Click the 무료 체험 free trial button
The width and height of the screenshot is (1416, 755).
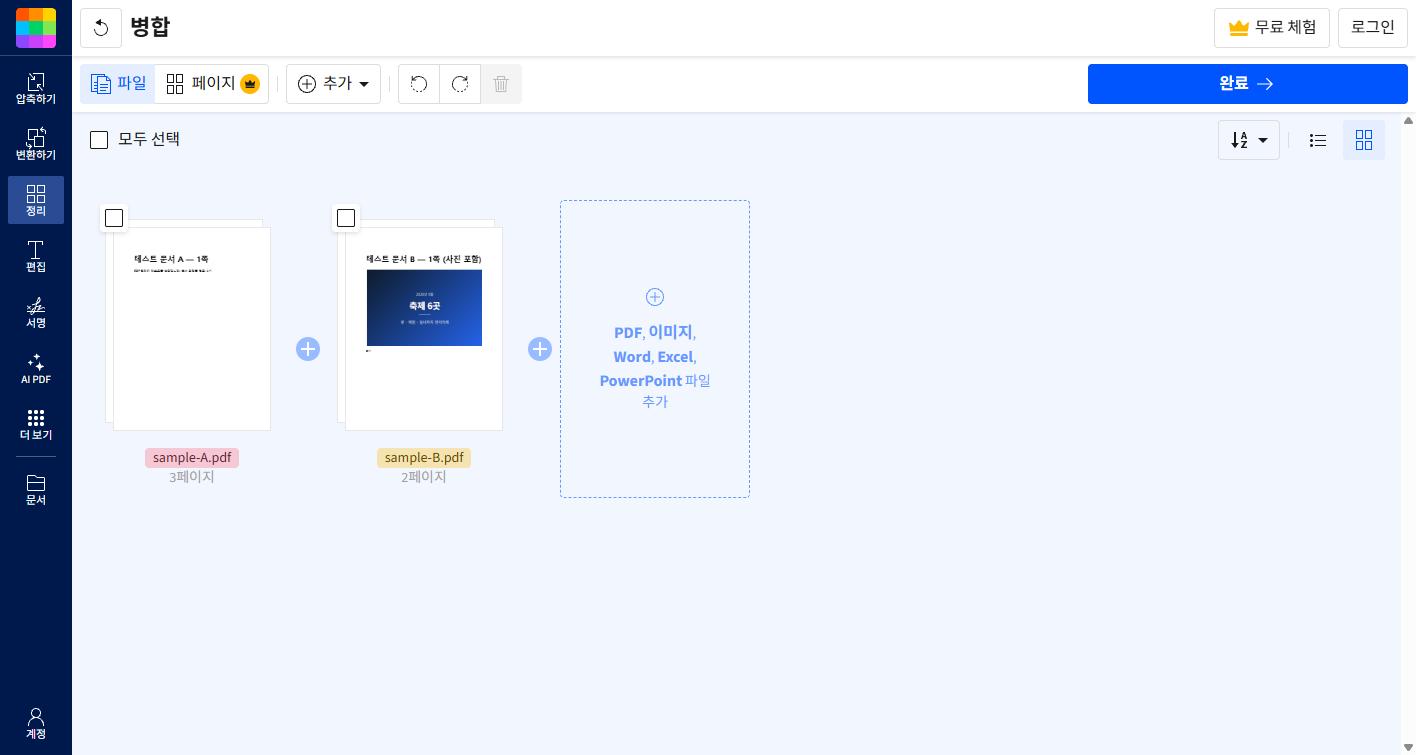click(1272, 28)
